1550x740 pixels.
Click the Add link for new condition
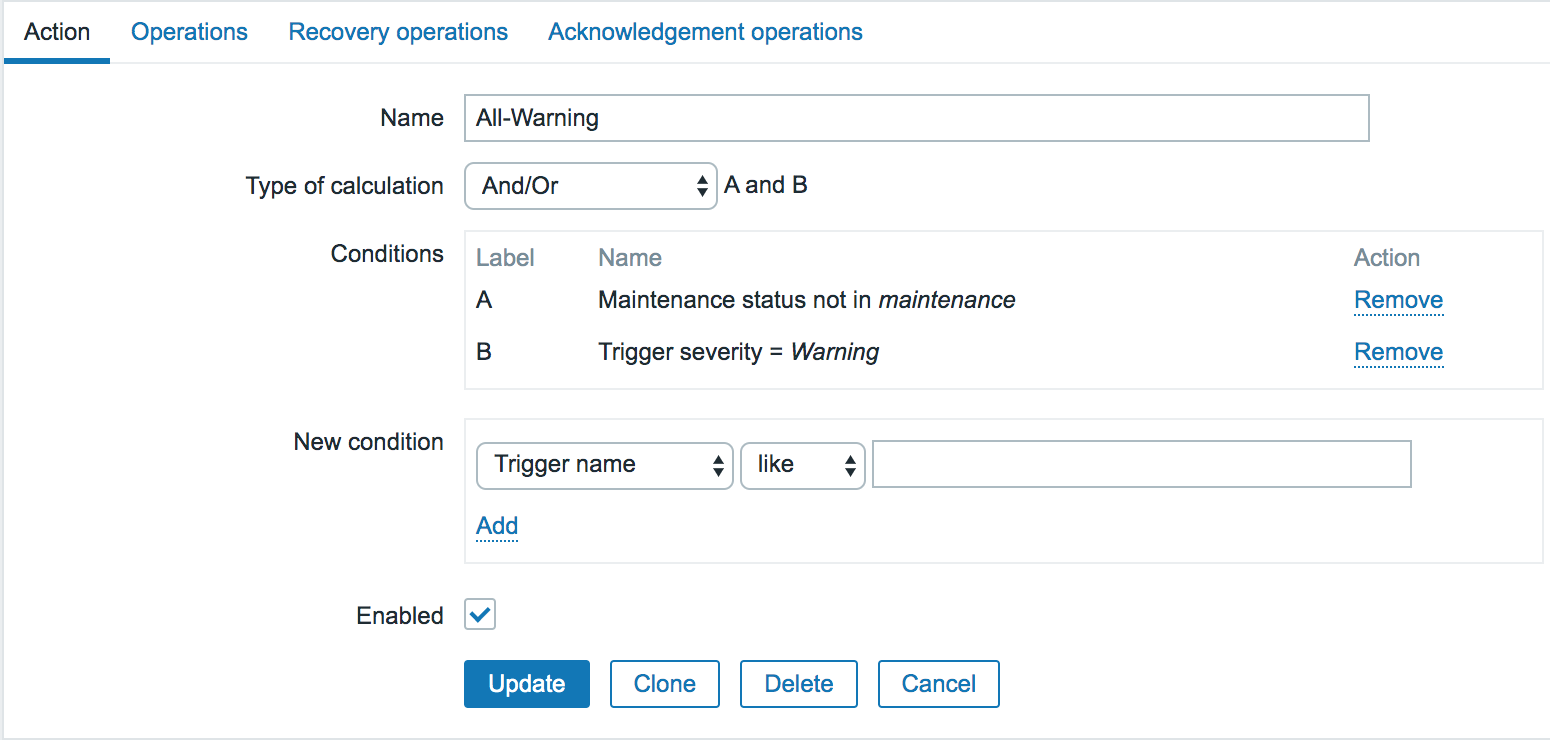click(x=497, y=526)
